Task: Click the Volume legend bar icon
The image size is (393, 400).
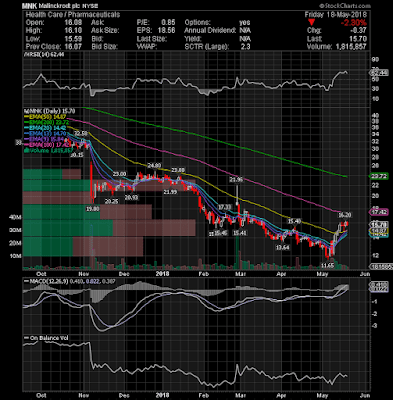Action: (x=25, y=151)
